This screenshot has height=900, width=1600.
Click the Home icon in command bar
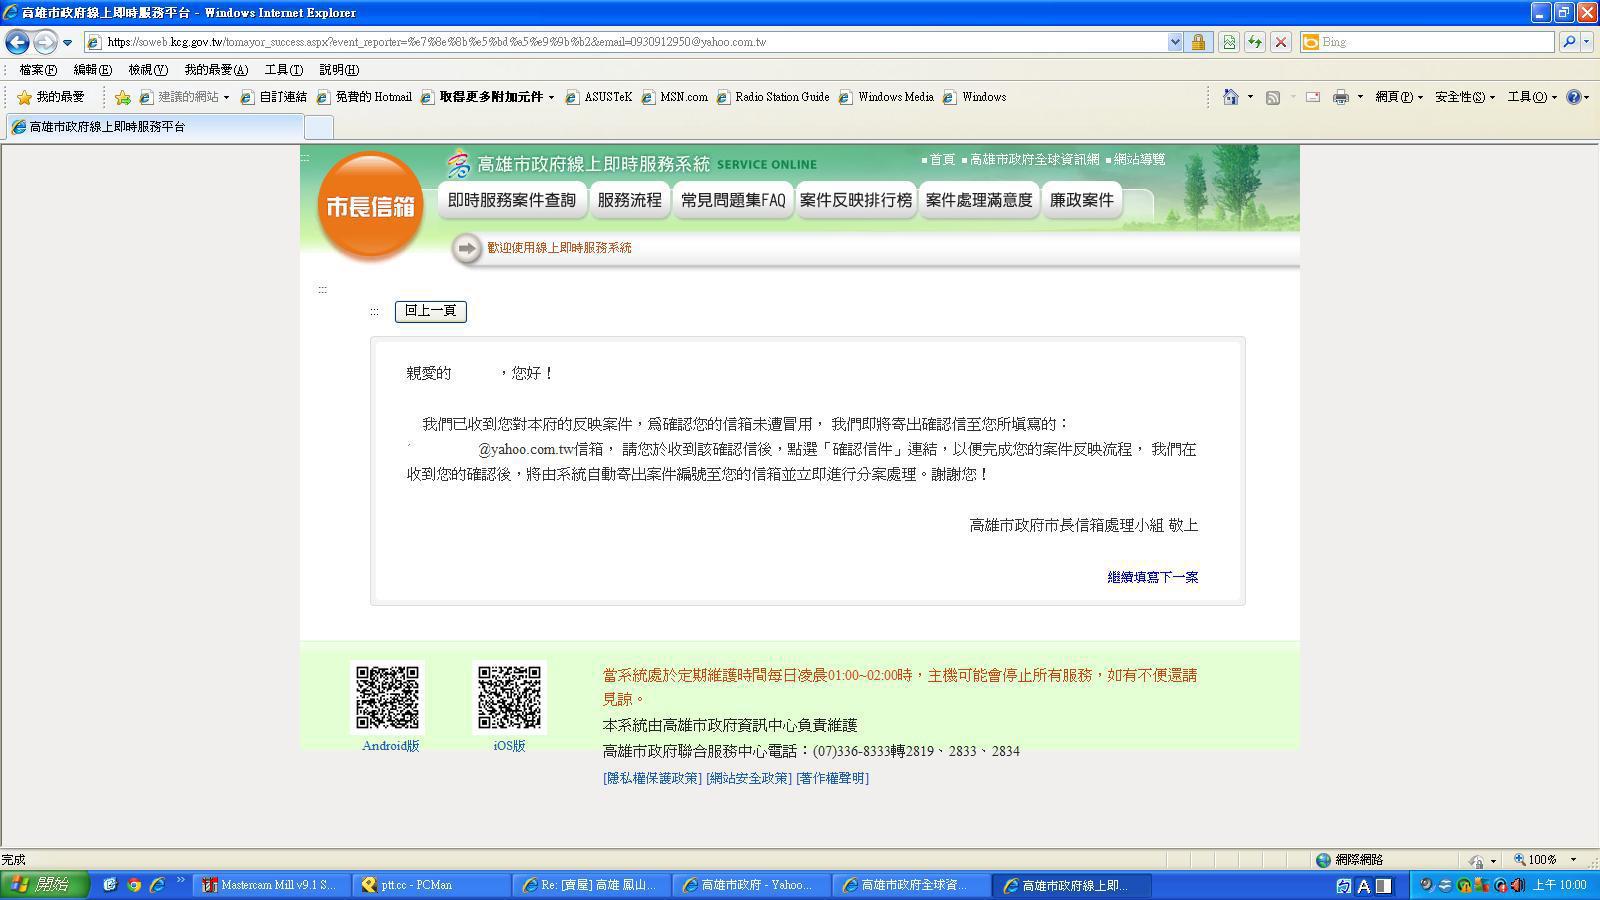1231,97
